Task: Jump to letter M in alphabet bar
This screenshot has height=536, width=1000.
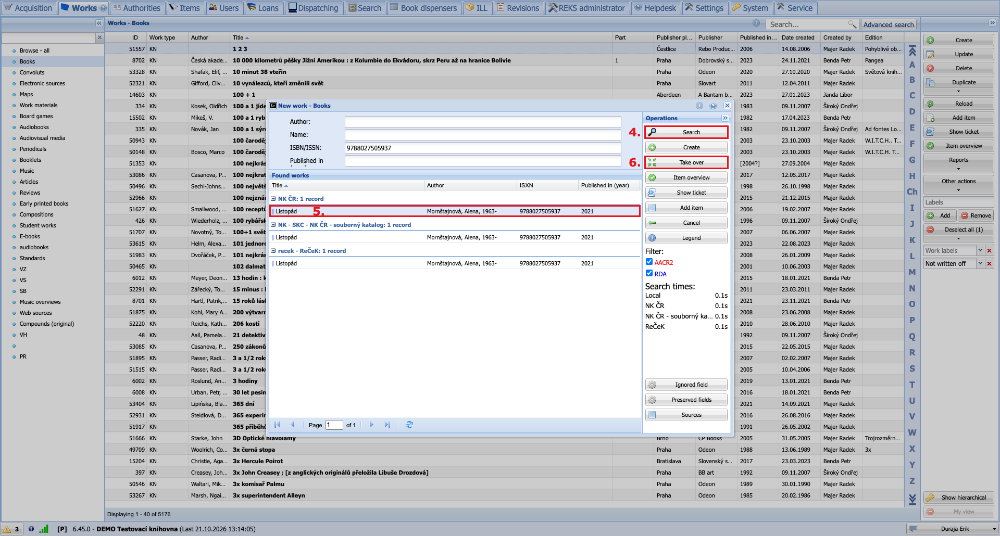Action: click(x=912, y=272)
